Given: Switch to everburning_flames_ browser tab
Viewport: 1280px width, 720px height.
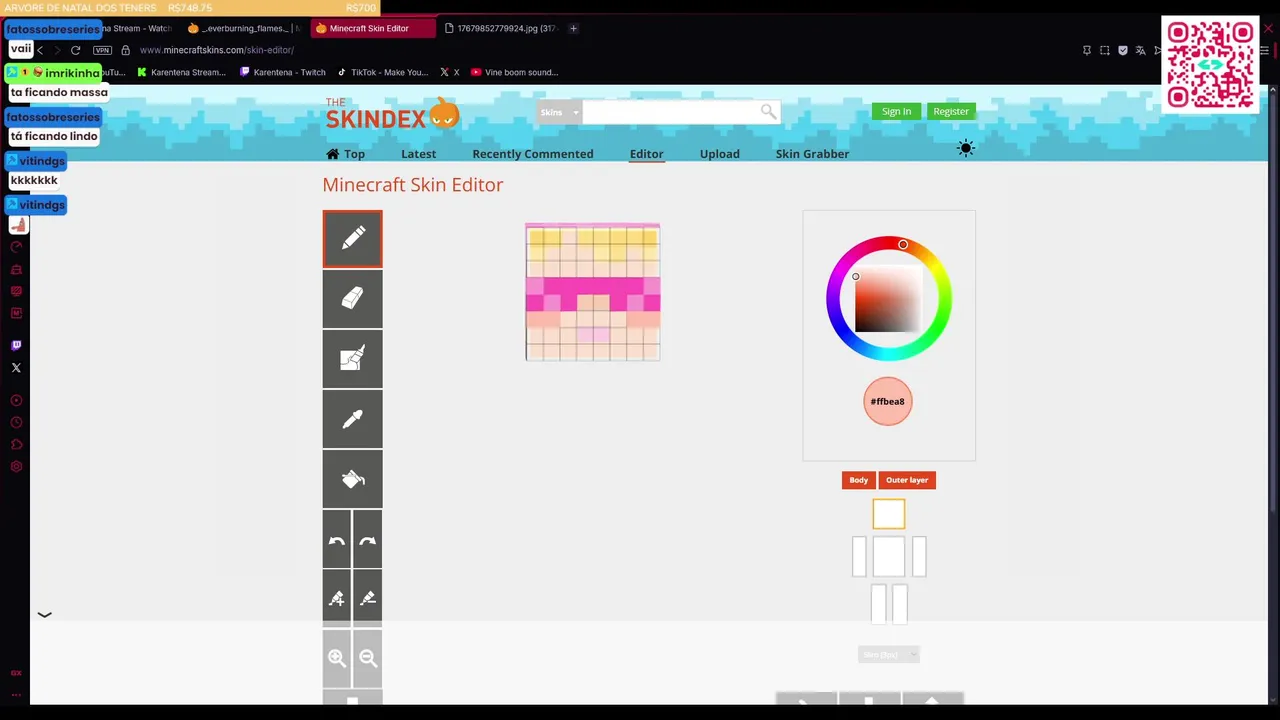Looking at the screenshot, I should click(x=244, y=28).
